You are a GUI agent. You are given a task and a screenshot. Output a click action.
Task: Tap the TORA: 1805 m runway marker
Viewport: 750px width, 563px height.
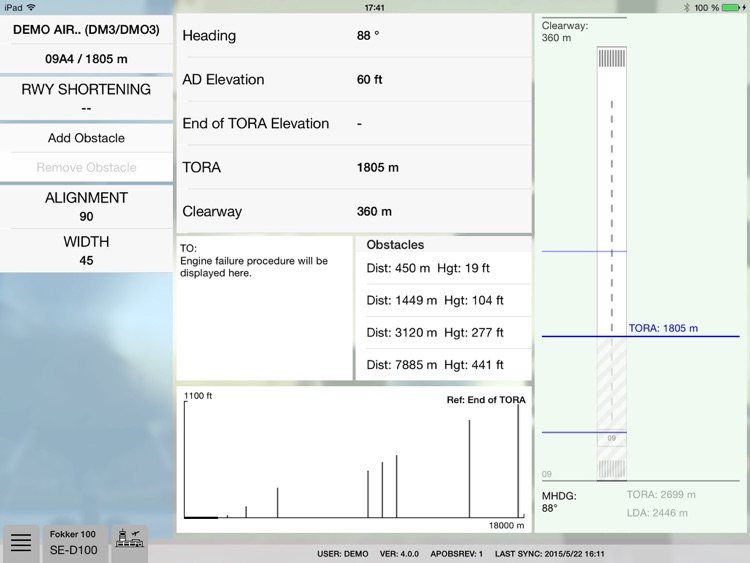[x=663, y=328]
